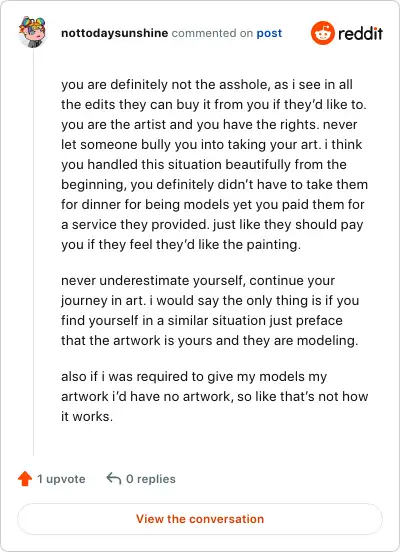Click the line ending "they are modeling."

point(210,340)
